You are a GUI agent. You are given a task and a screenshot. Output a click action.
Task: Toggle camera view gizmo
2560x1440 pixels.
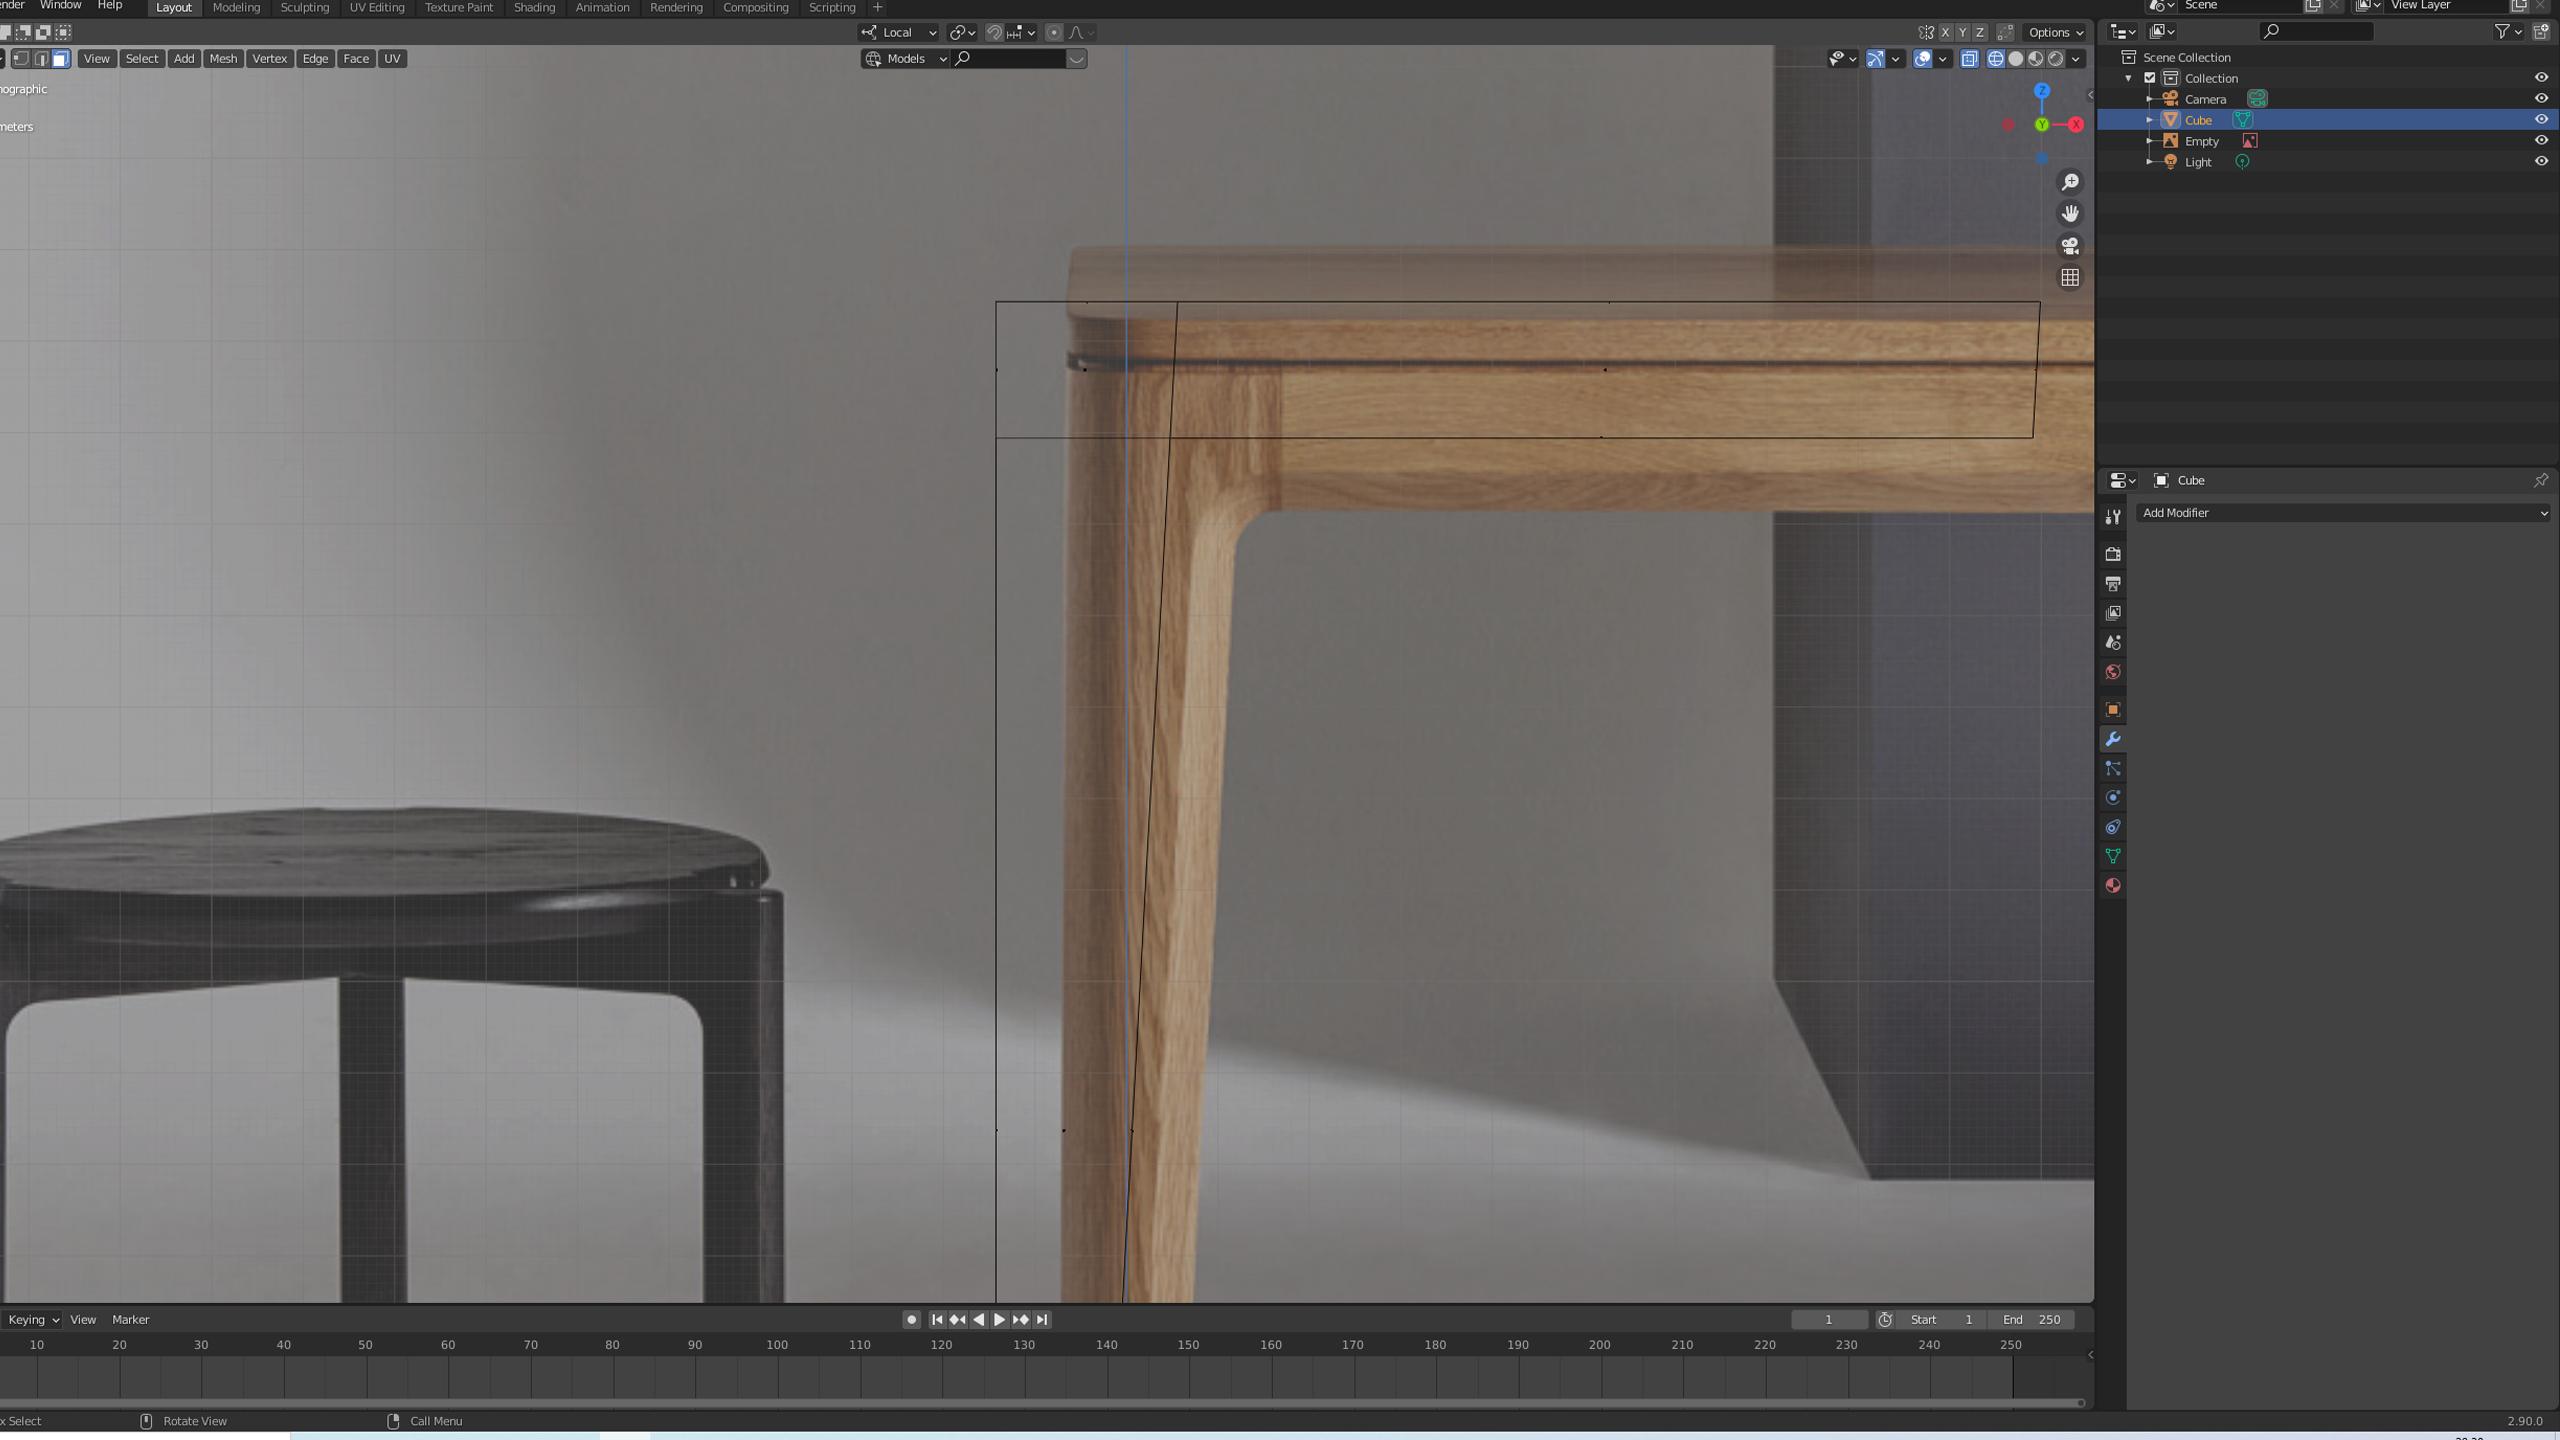pyautogui.click(x=2070, y=246)
